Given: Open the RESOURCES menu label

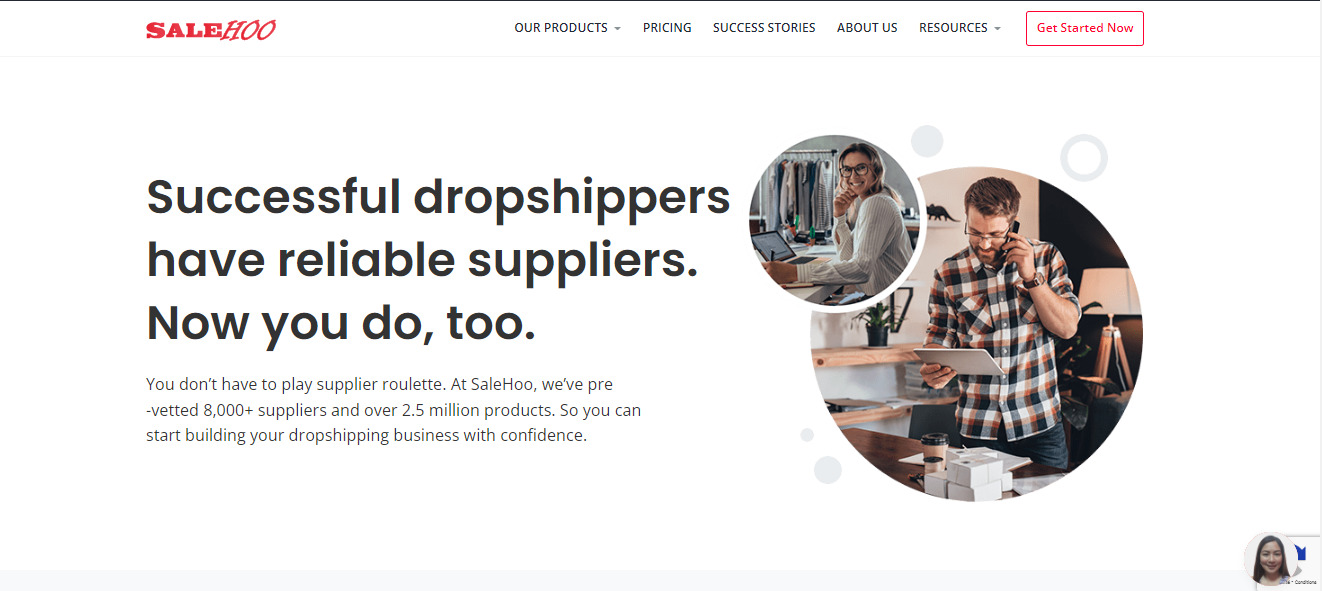Looking at the screenshot, I should pyautogui.click(x=953, y=28).
